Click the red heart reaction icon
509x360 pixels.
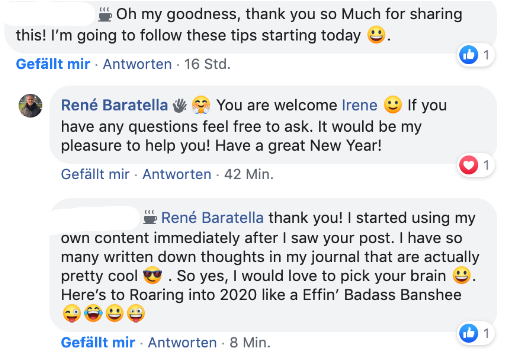[x=468, y=165]
